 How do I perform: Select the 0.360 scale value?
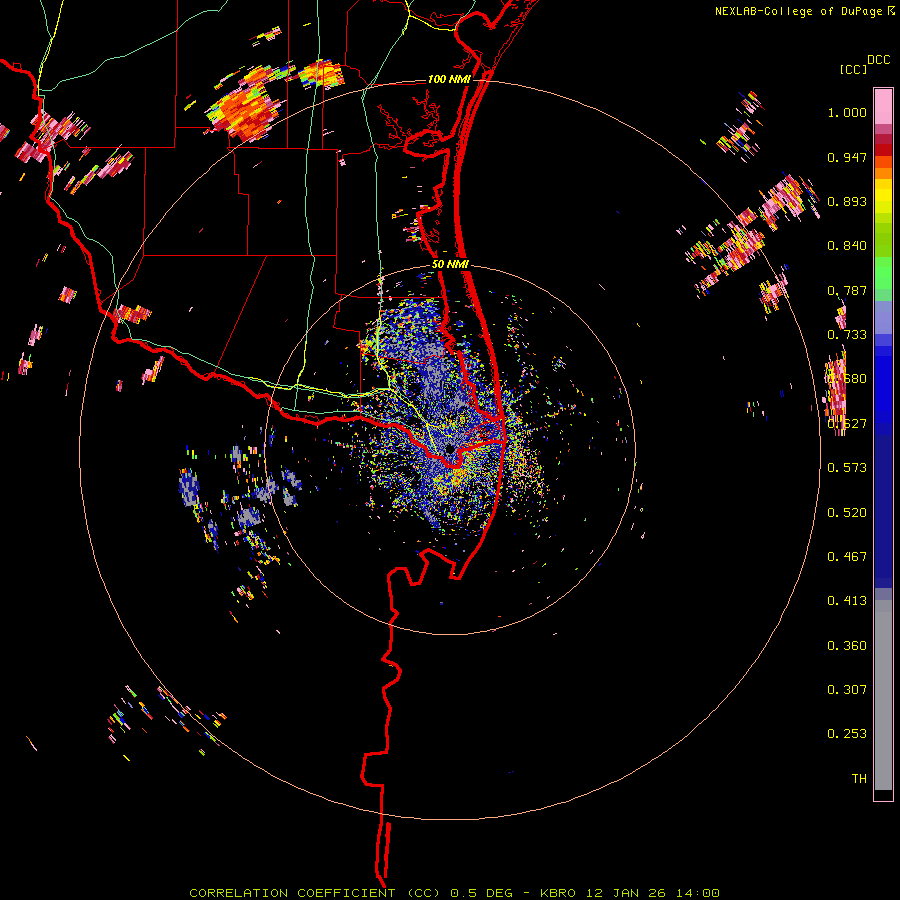coord(847,646)
